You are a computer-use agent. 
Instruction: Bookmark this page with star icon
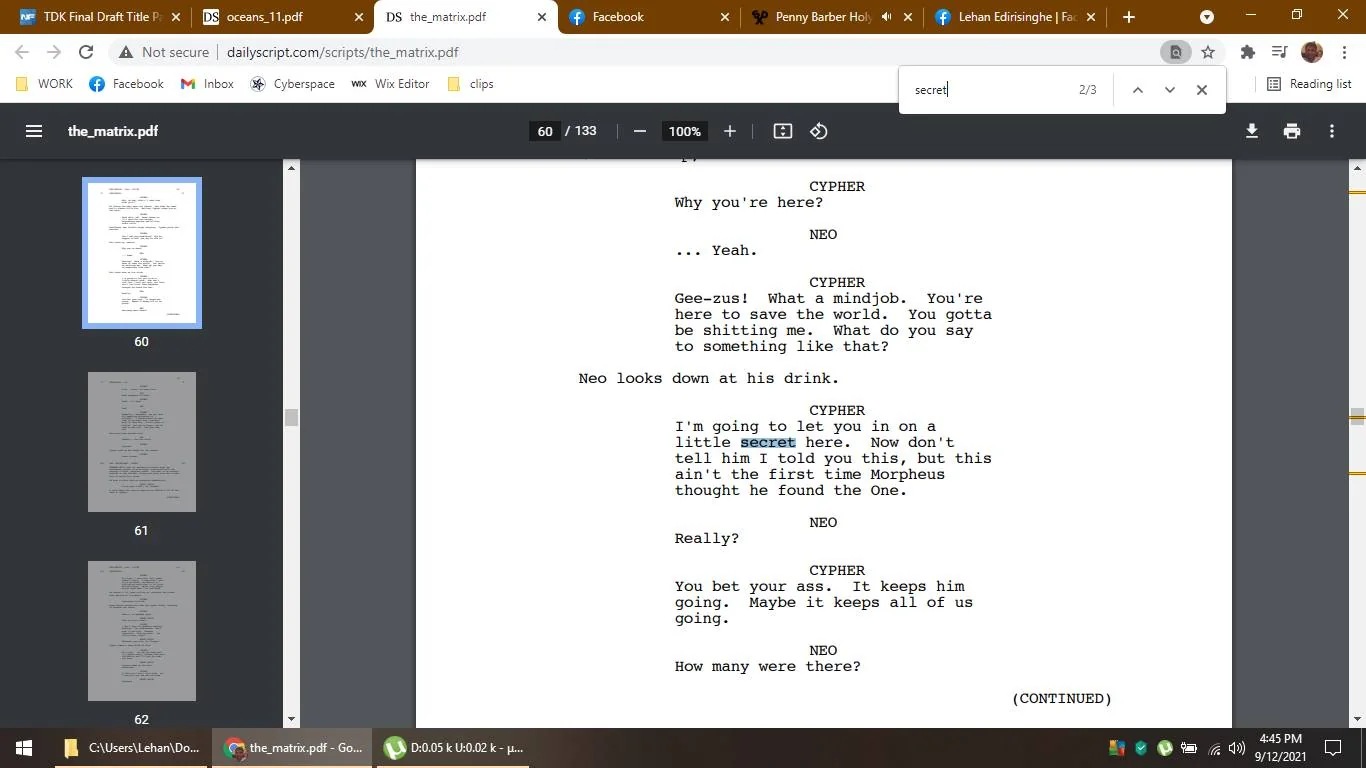[x=1208, y=52]
